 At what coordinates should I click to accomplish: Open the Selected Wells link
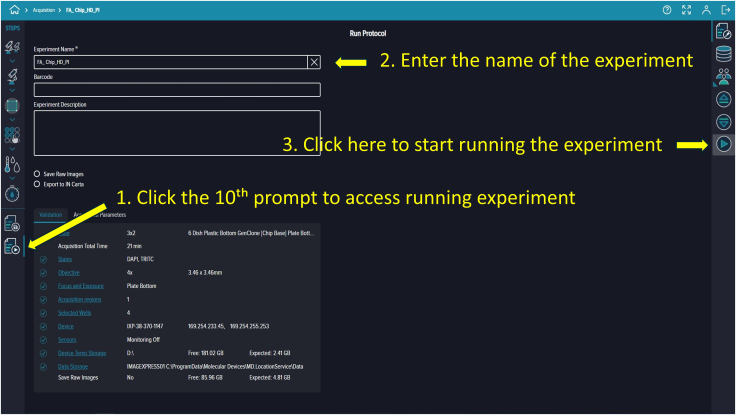coord(74,313)
